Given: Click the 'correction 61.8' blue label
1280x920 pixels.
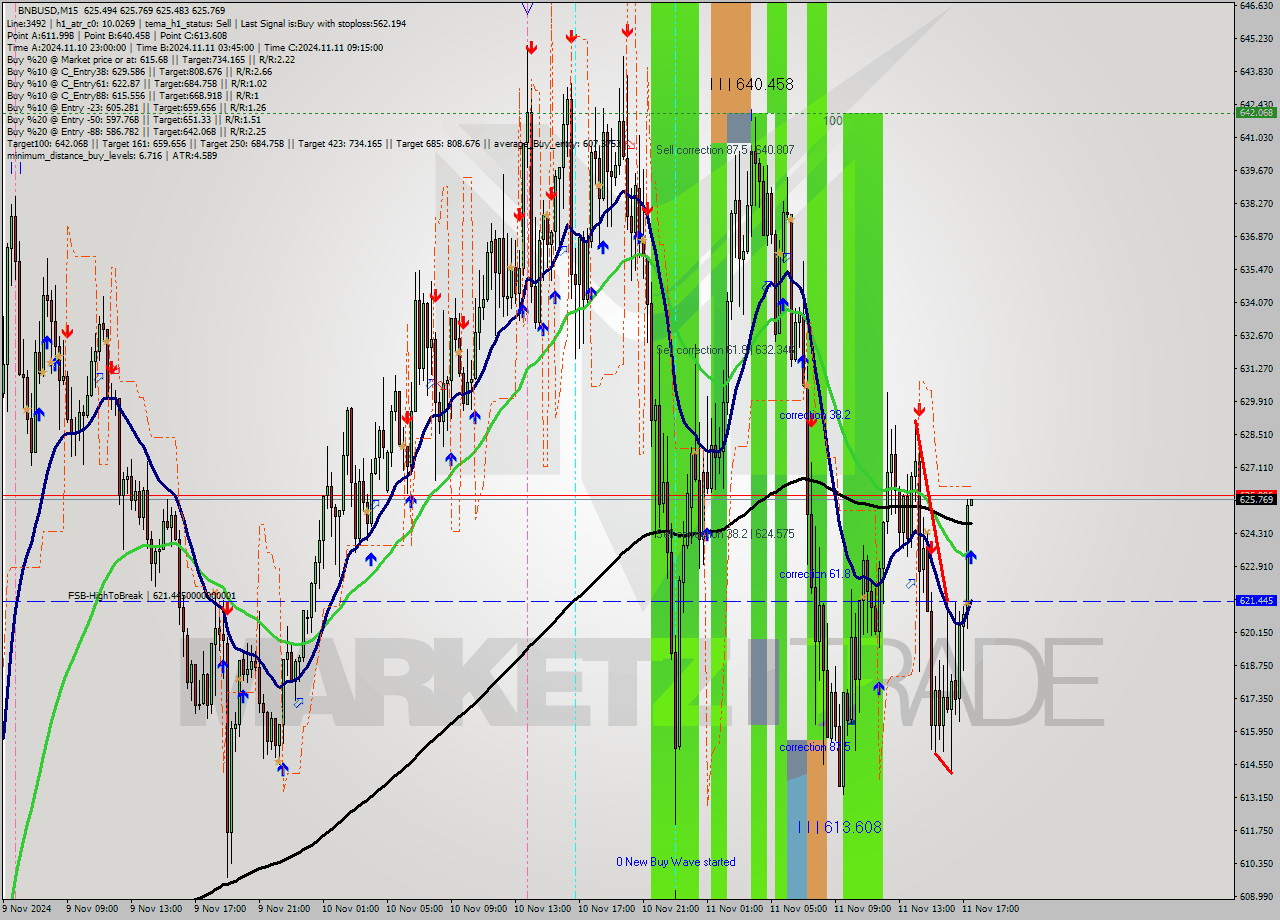Looking at the screenshot, I should point(815,574).
